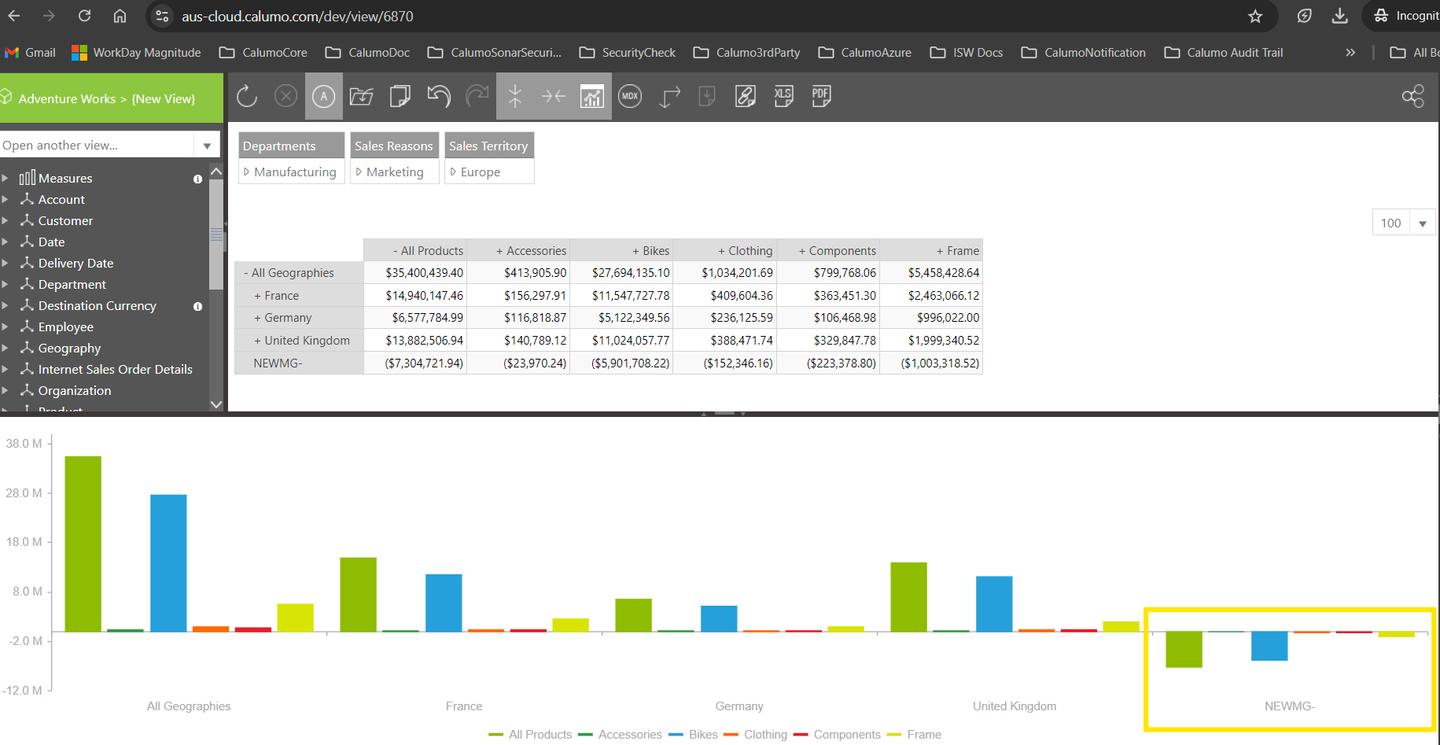Click the refresh view toolbar icon
Image resolution: width=1440 pixels, height=745 pixels.
coord(247,96)
